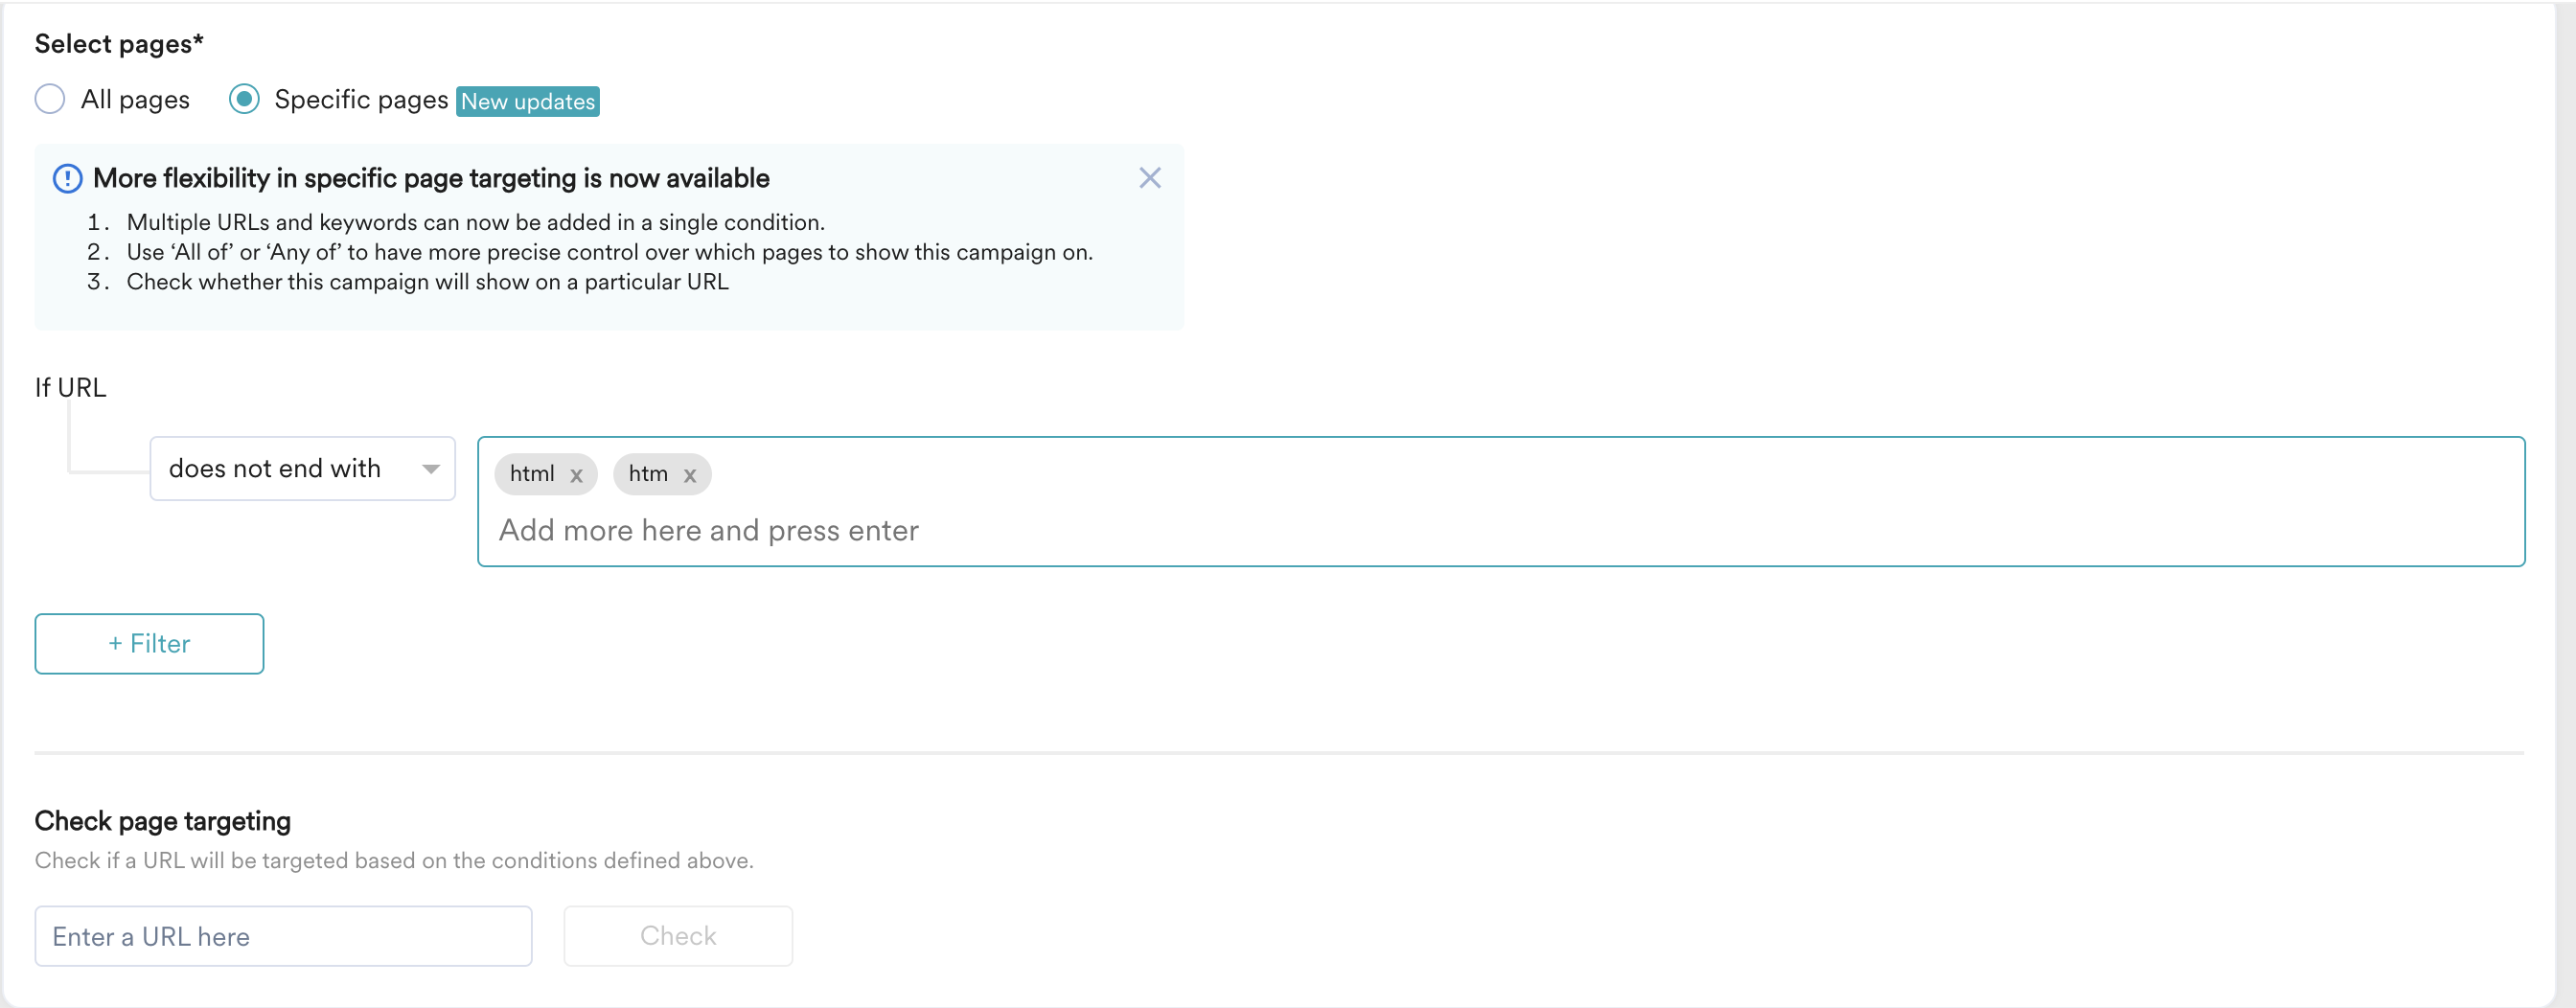This screenshot has width=2576, height=1008.
Task: Click the Enter a URL here field
Action: coord(283,935)
